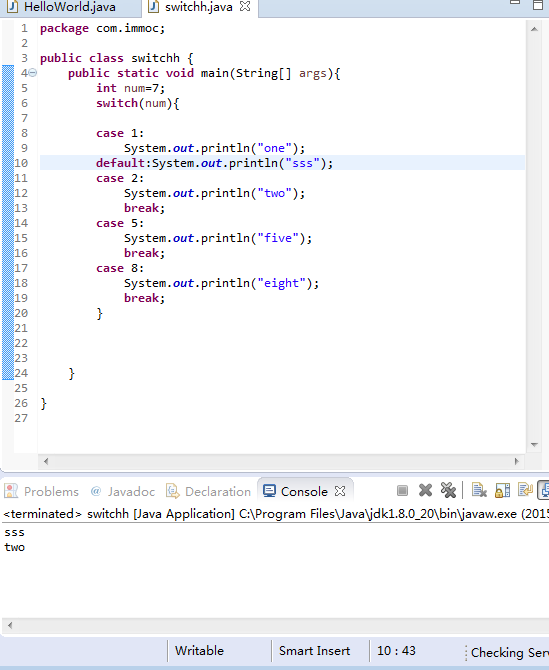Toggle show console on standard output change
Image resolution: width=549 pixels, height=670 pixels.
pyautogui.click(x=544, y=491)
